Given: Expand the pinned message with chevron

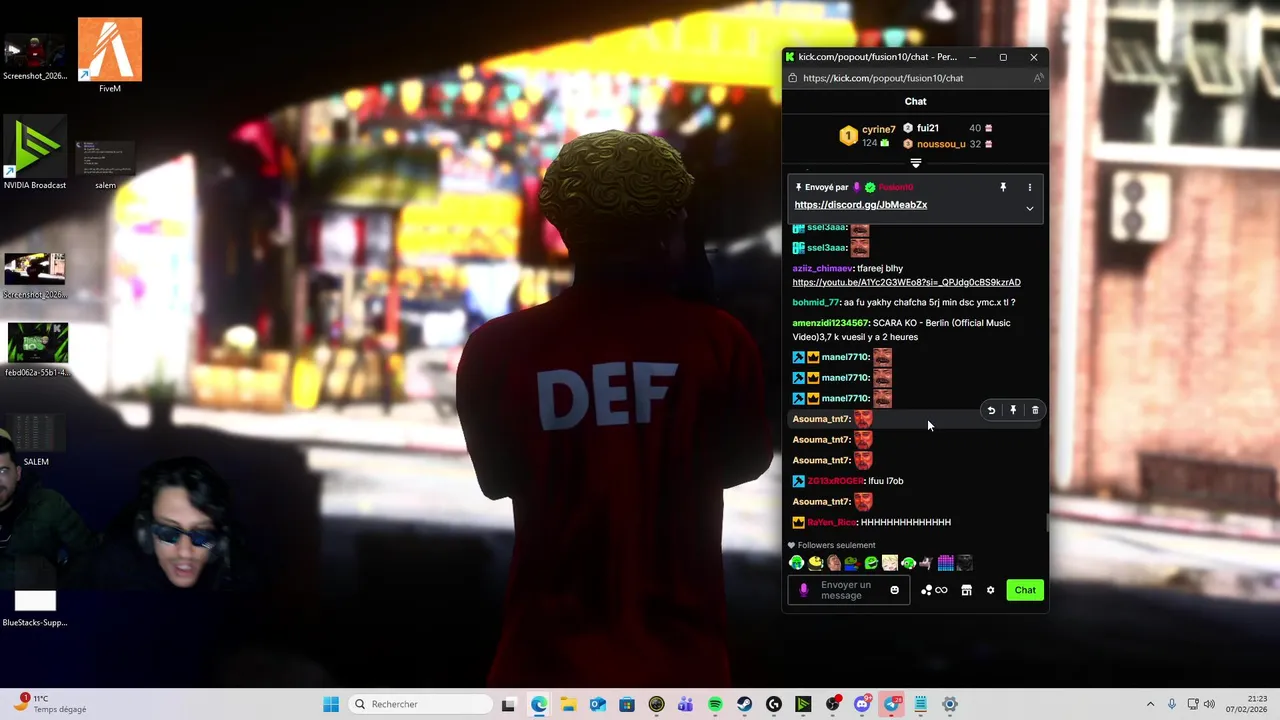Looking at the screenshot, I should (1029, 208).
